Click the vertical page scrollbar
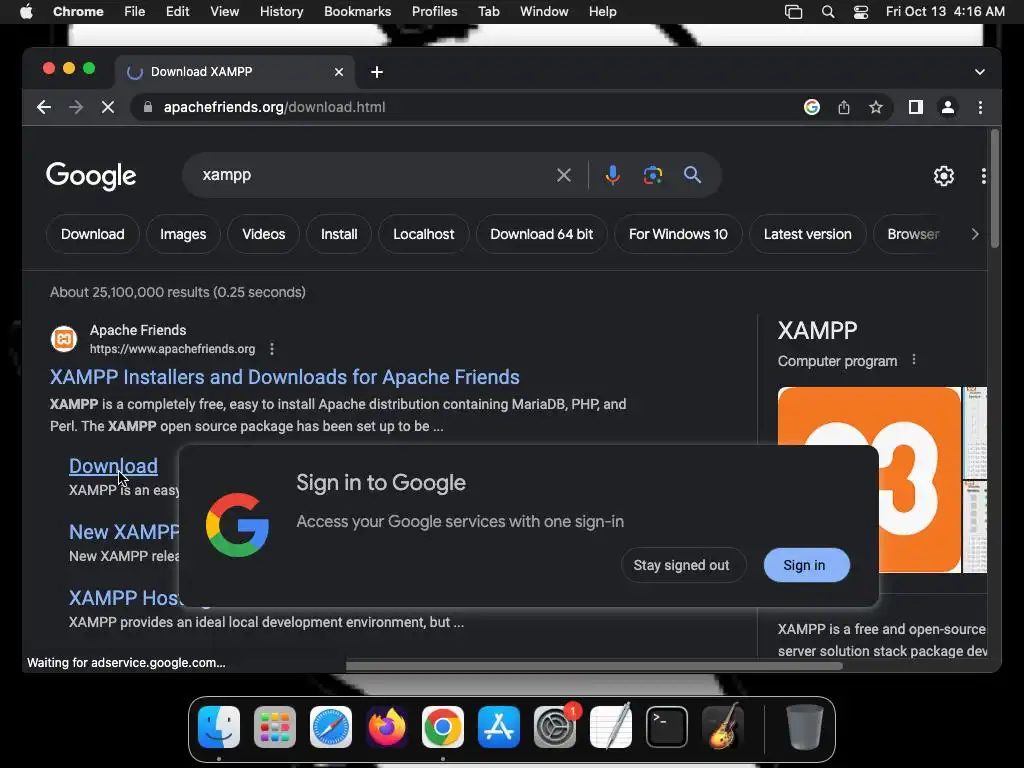The image size is (1024, 768). (x=995, y=188)
